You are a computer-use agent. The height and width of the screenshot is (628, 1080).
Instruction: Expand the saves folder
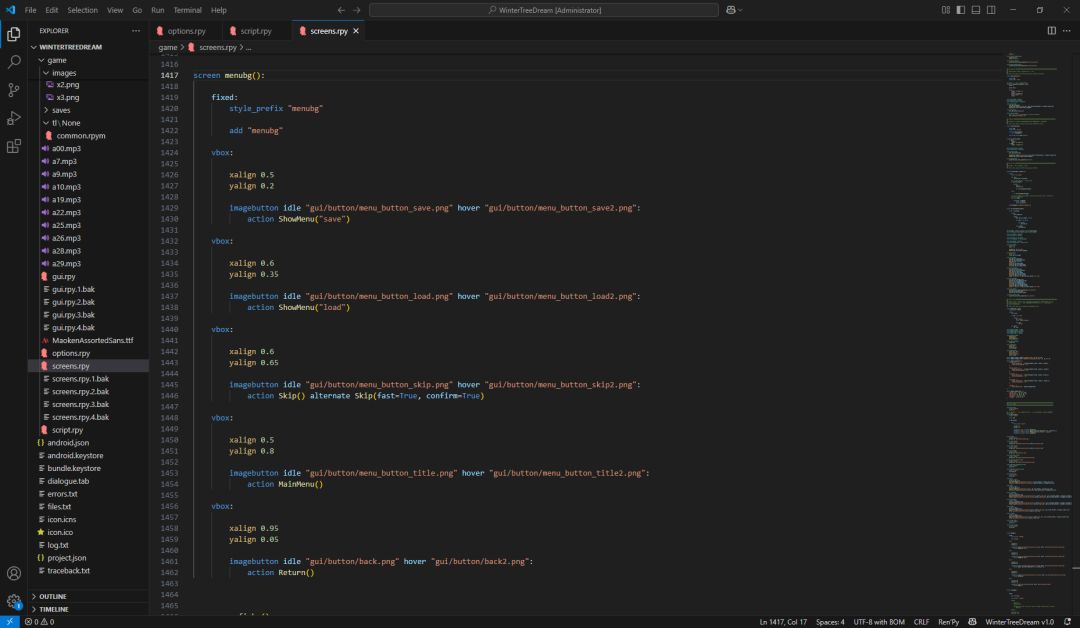point(60,110)
